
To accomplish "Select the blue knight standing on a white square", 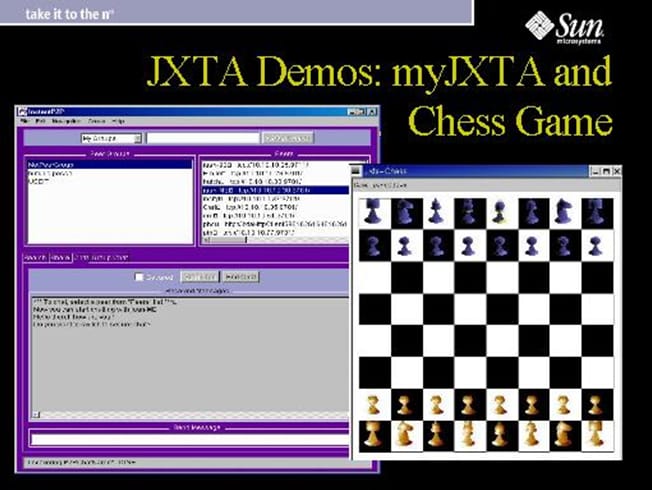I will point(563,211).
